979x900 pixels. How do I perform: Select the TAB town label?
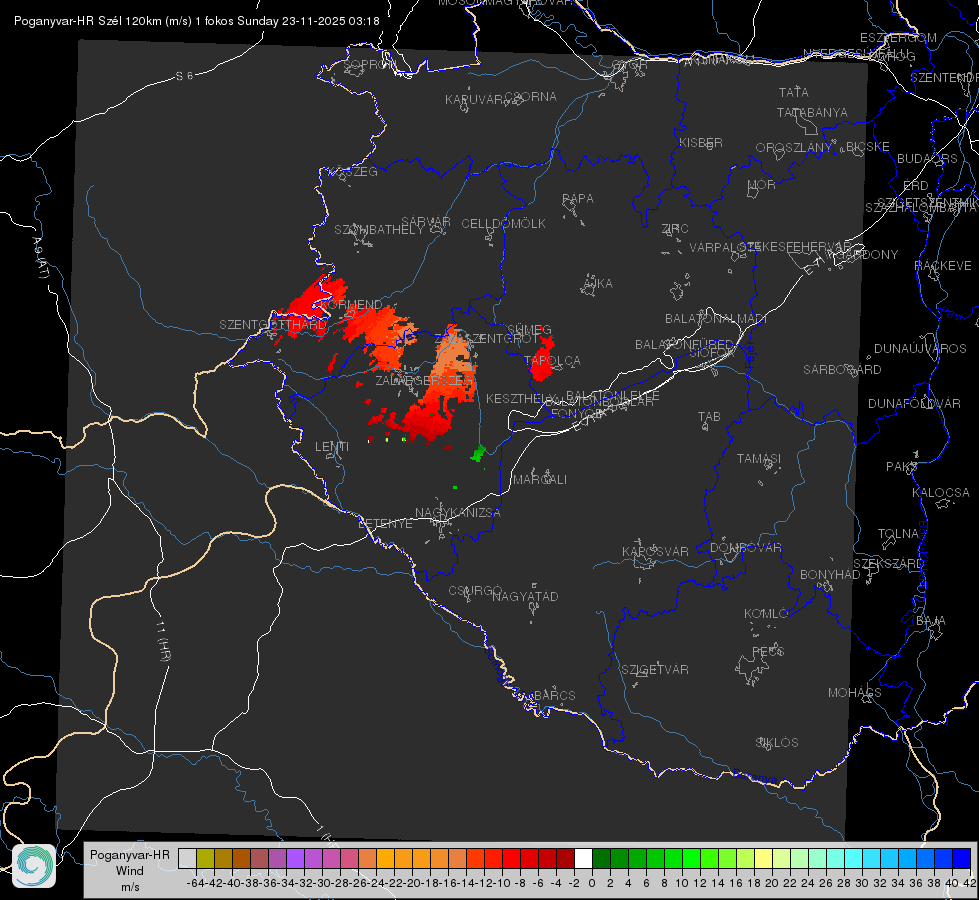pos(709,417)
